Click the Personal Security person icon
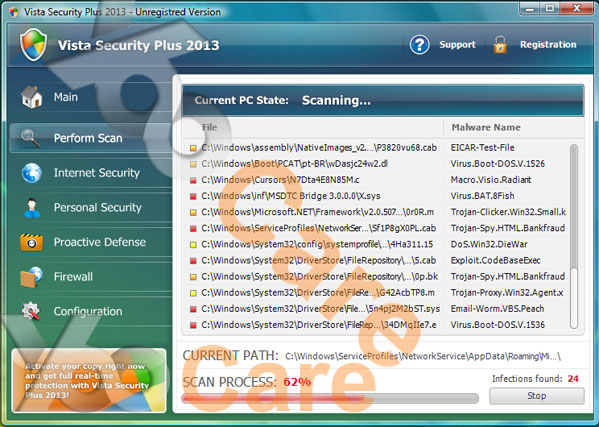Screen dimensions: 599x427 pyautogui.click(x=32, y=207)
